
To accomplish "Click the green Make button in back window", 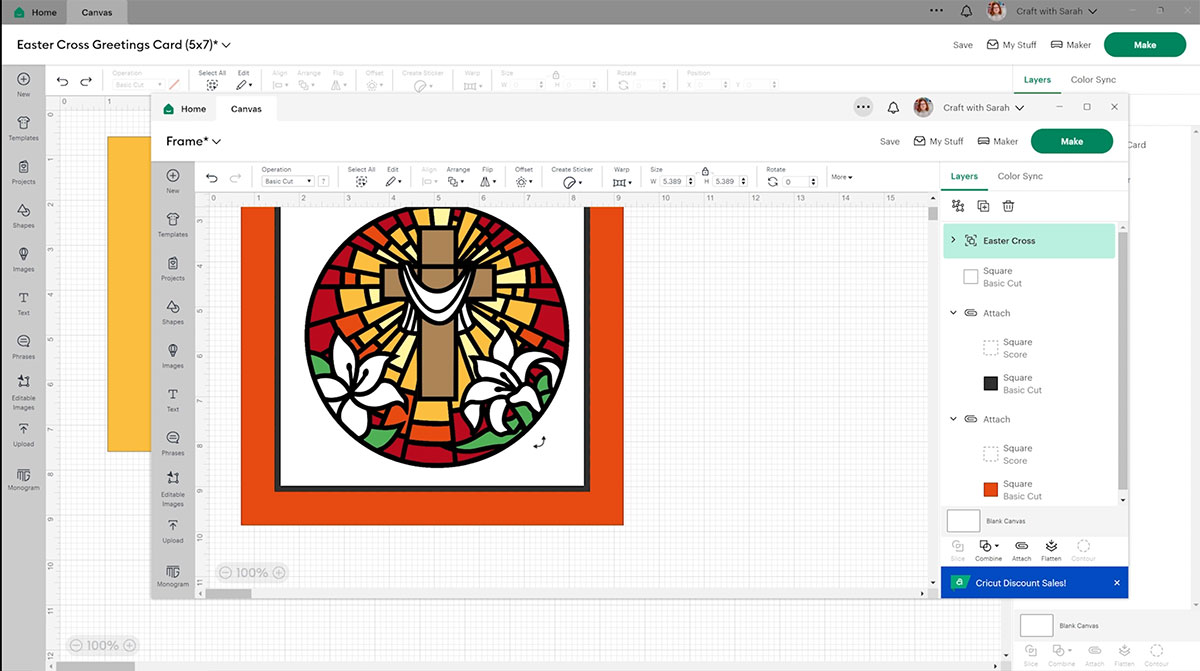I will pyautogui.click(x=1145, y=45).
